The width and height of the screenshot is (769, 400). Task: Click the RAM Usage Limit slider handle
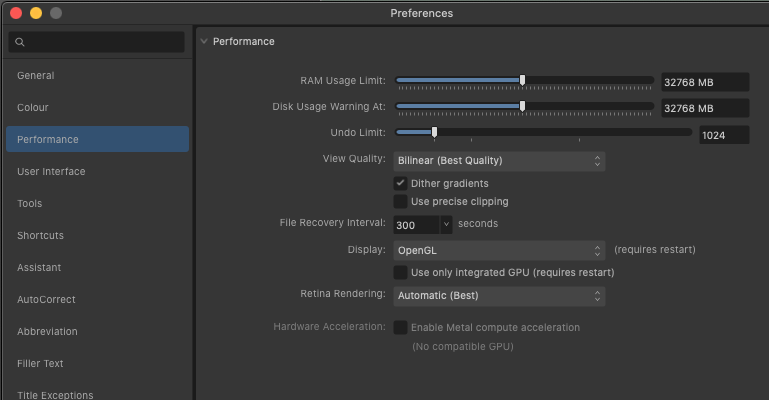coord(522,80)
